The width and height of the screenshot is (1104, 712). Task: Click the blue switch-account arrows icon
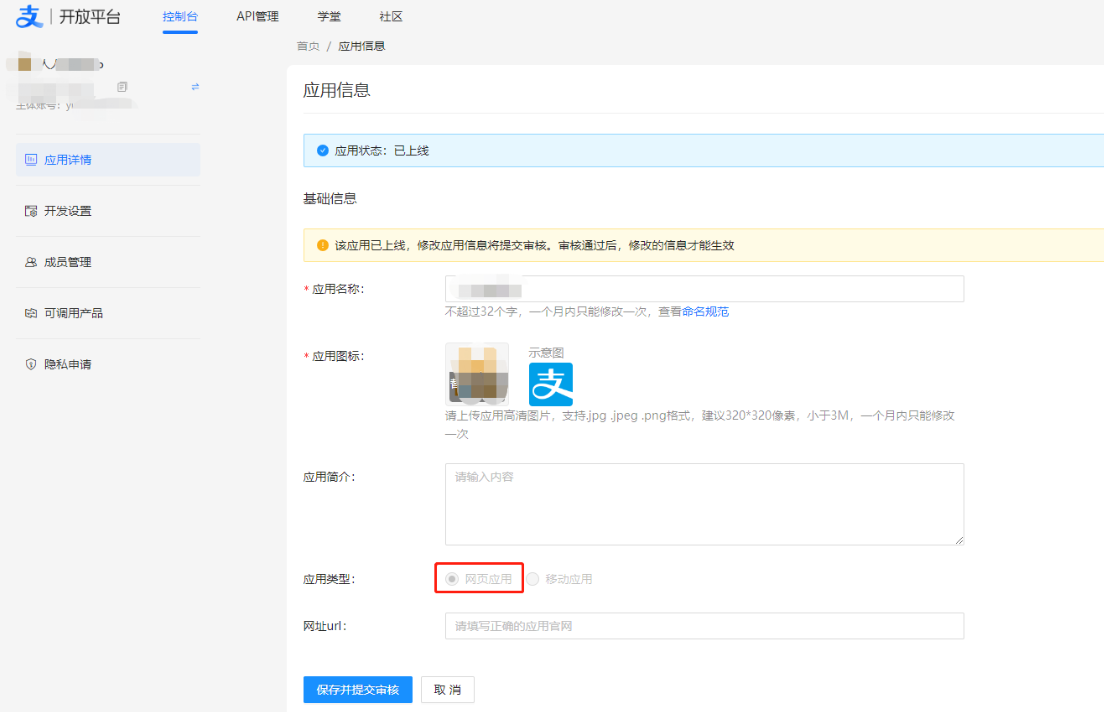click(x=195, y=87)
